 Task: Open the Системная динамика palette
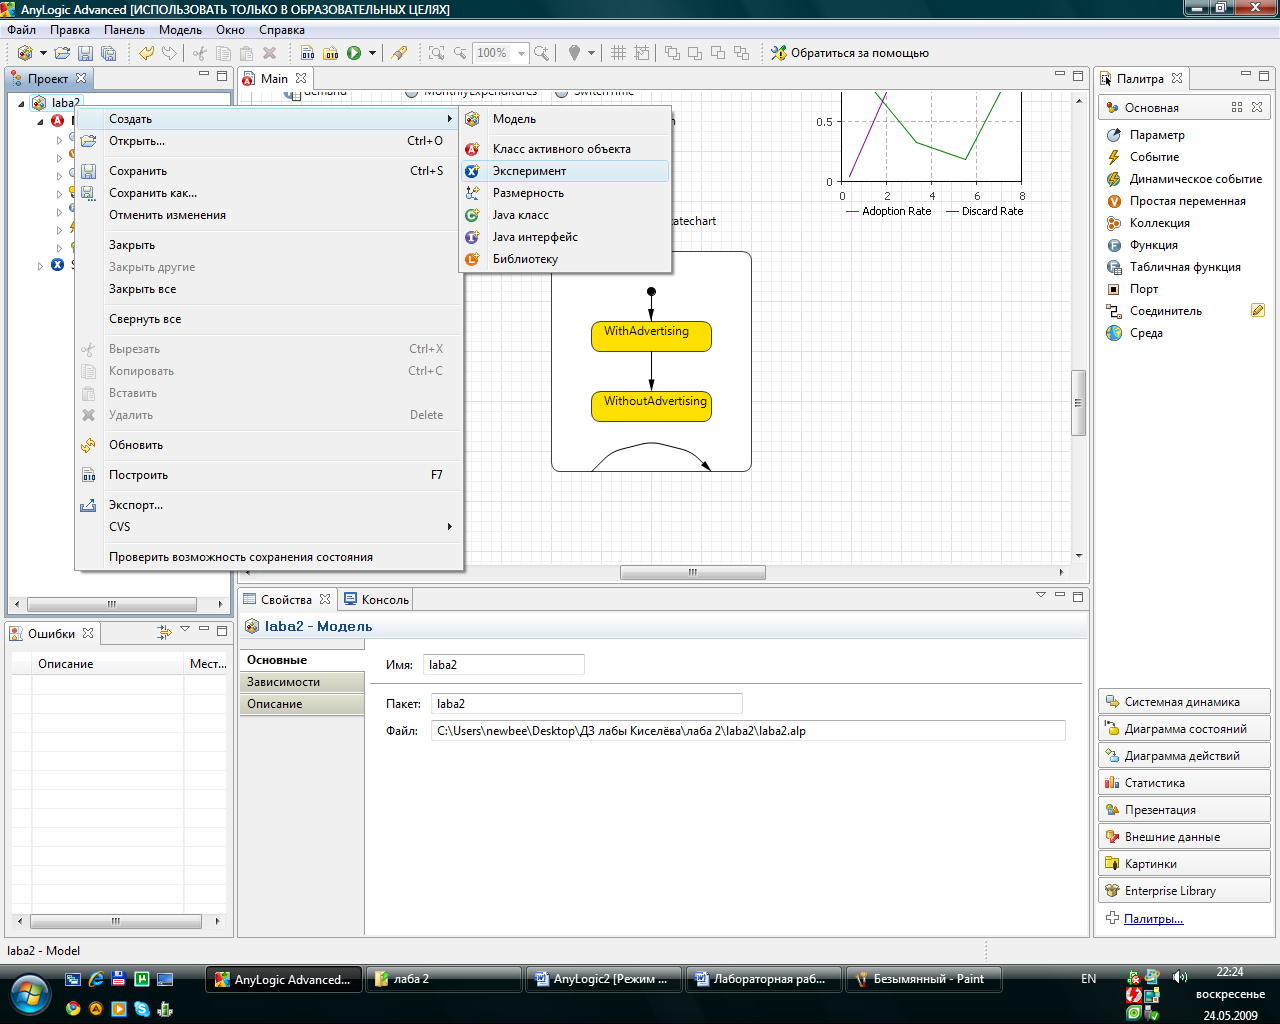pyautogui.click(x=1184, y=702)
